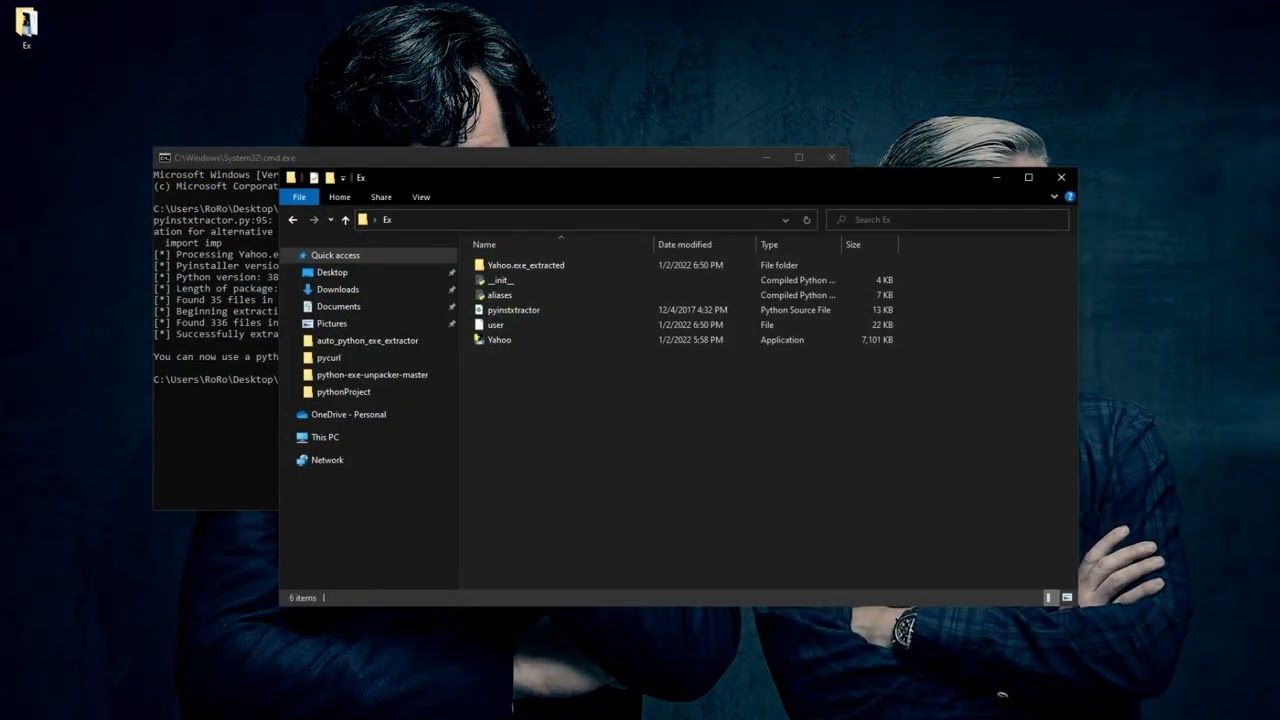This screenshot has height=720, width=1280.
Task: Refresh the Ex folder view
Action: pyautogui.click(x=807, y=220)
